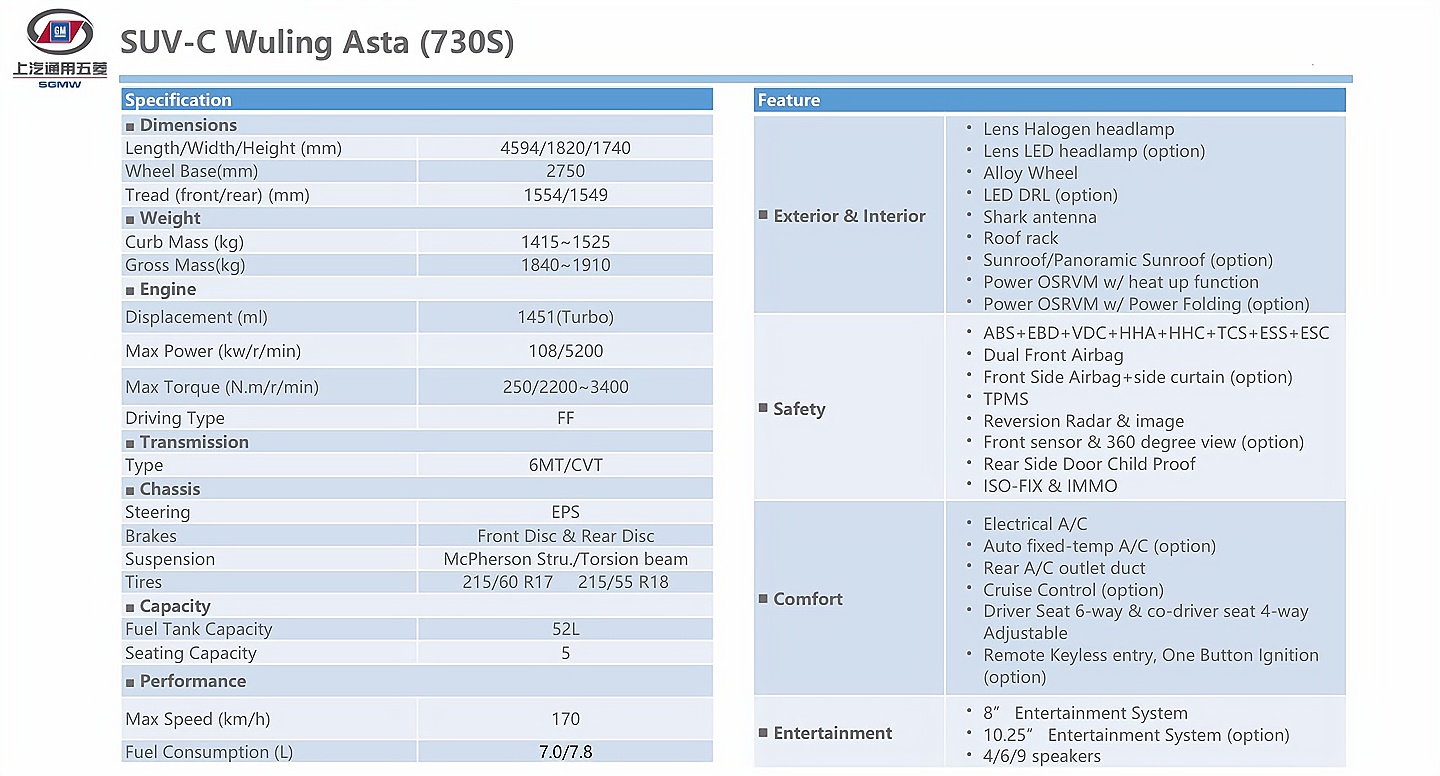1440x776 pixels.
Task: Click the SGMW logo
Action: (x=60, y=49)
